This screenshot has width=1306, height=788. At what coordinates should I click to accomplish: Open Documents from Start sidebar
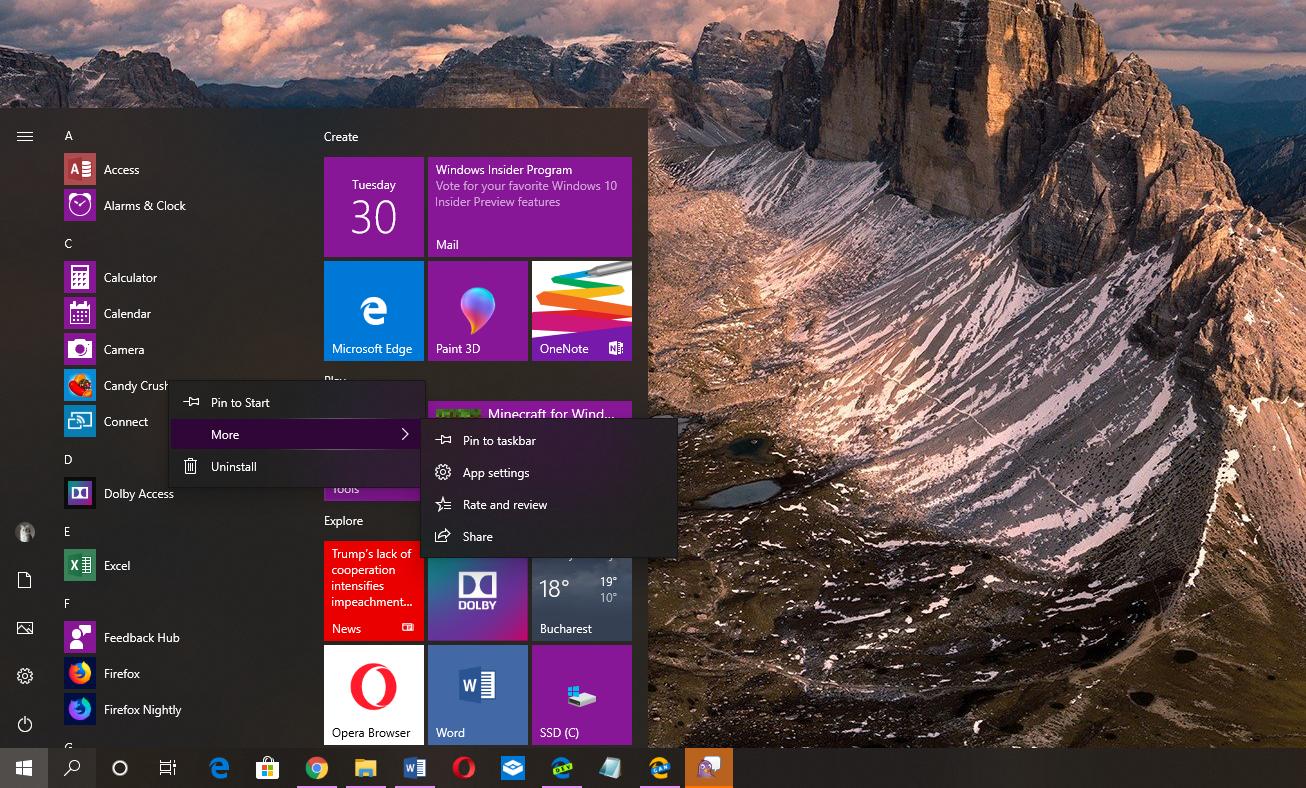(25, 580)
